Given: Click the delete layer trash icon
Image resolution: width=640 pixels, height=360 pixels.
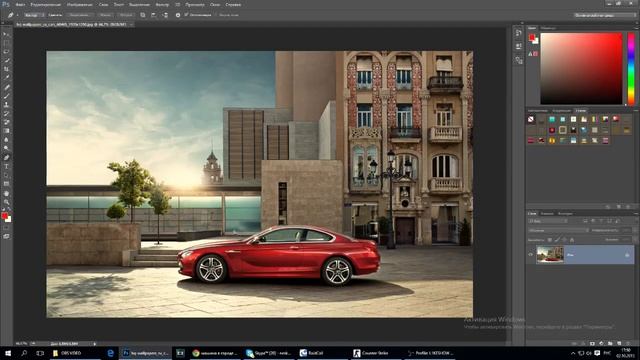Looking at the screenshot, I should [x=628, y=344].
